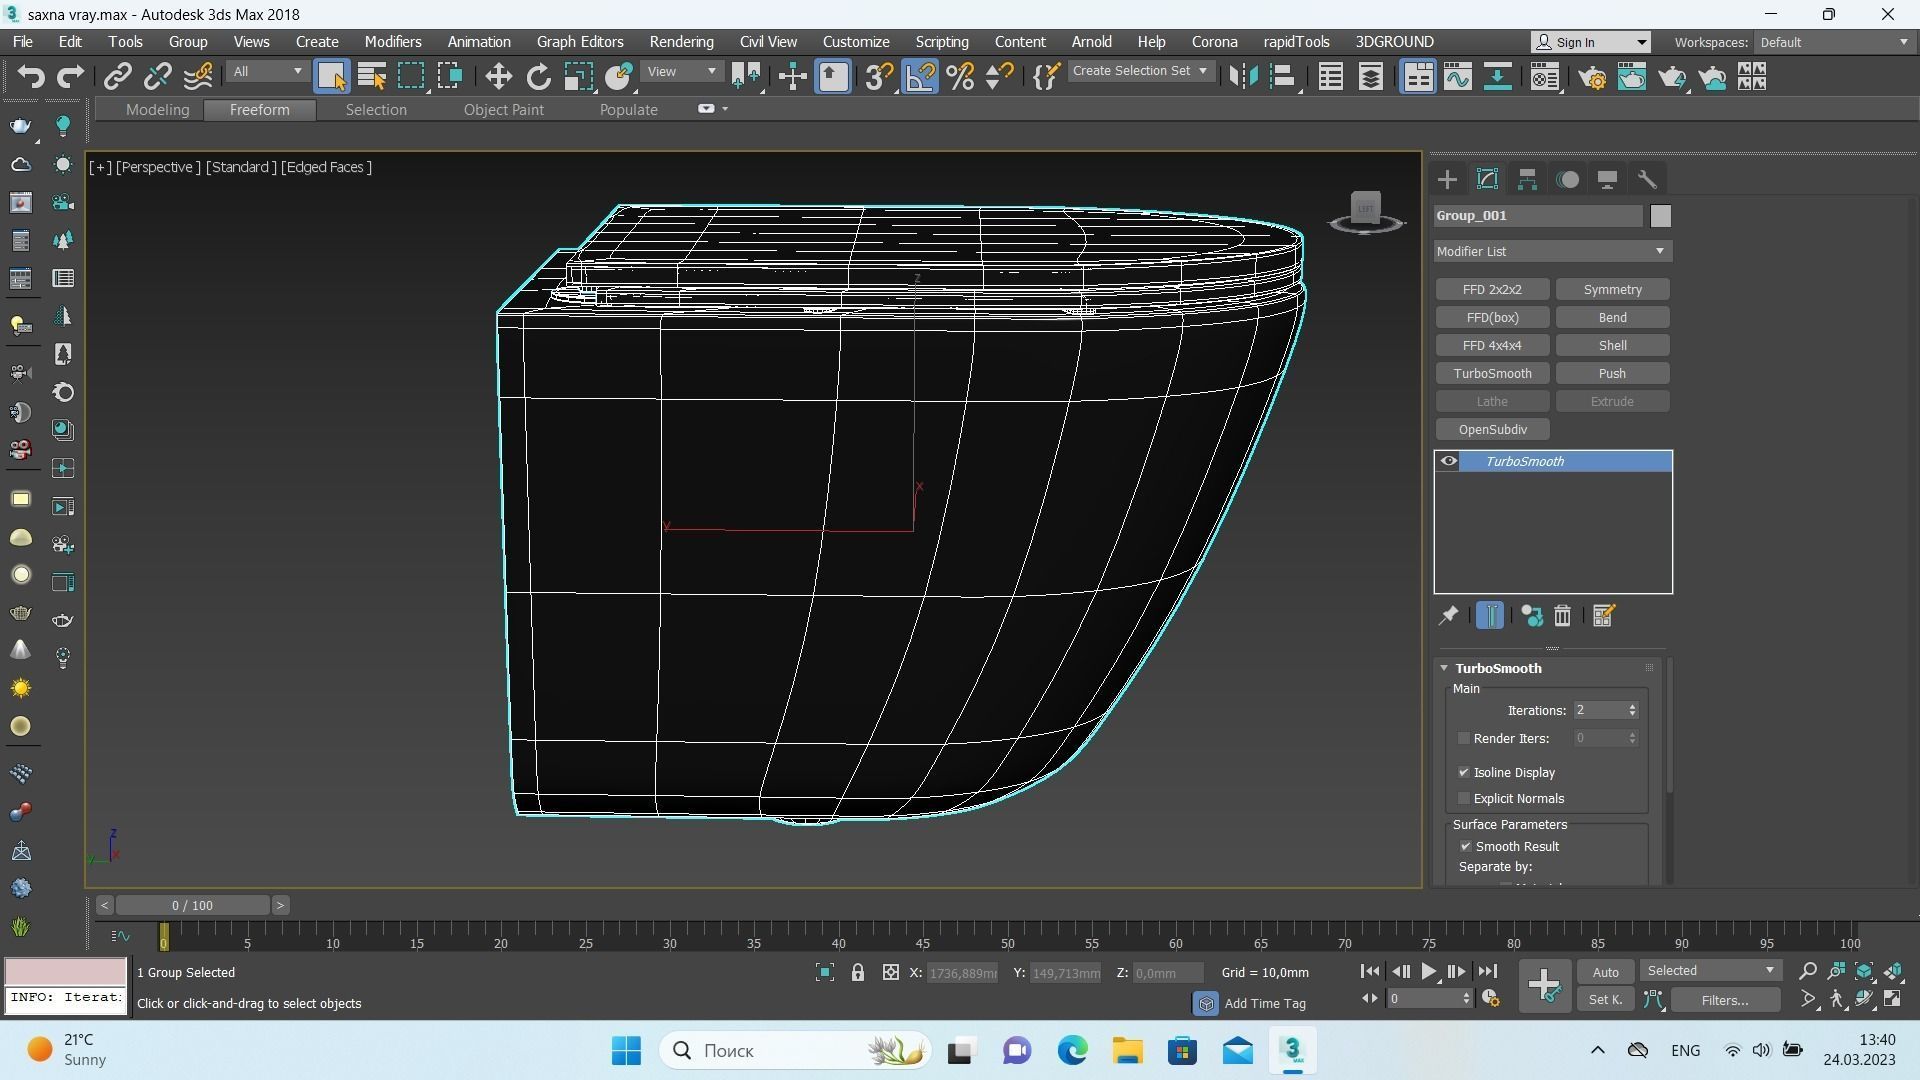
Task: Choose the Select and Scale tool
Action: pos(578,77)
